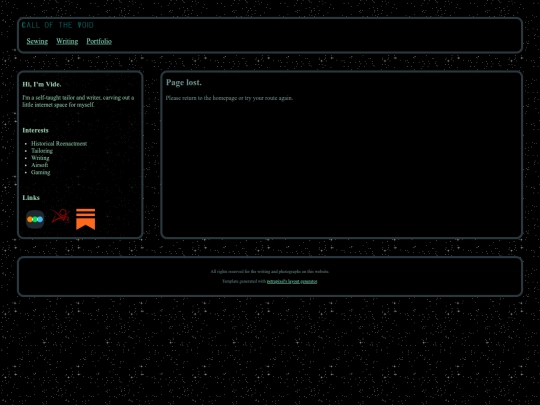Open the Portfolio nav link
Viewport: 540px width, 405px height.
point(99,41)
